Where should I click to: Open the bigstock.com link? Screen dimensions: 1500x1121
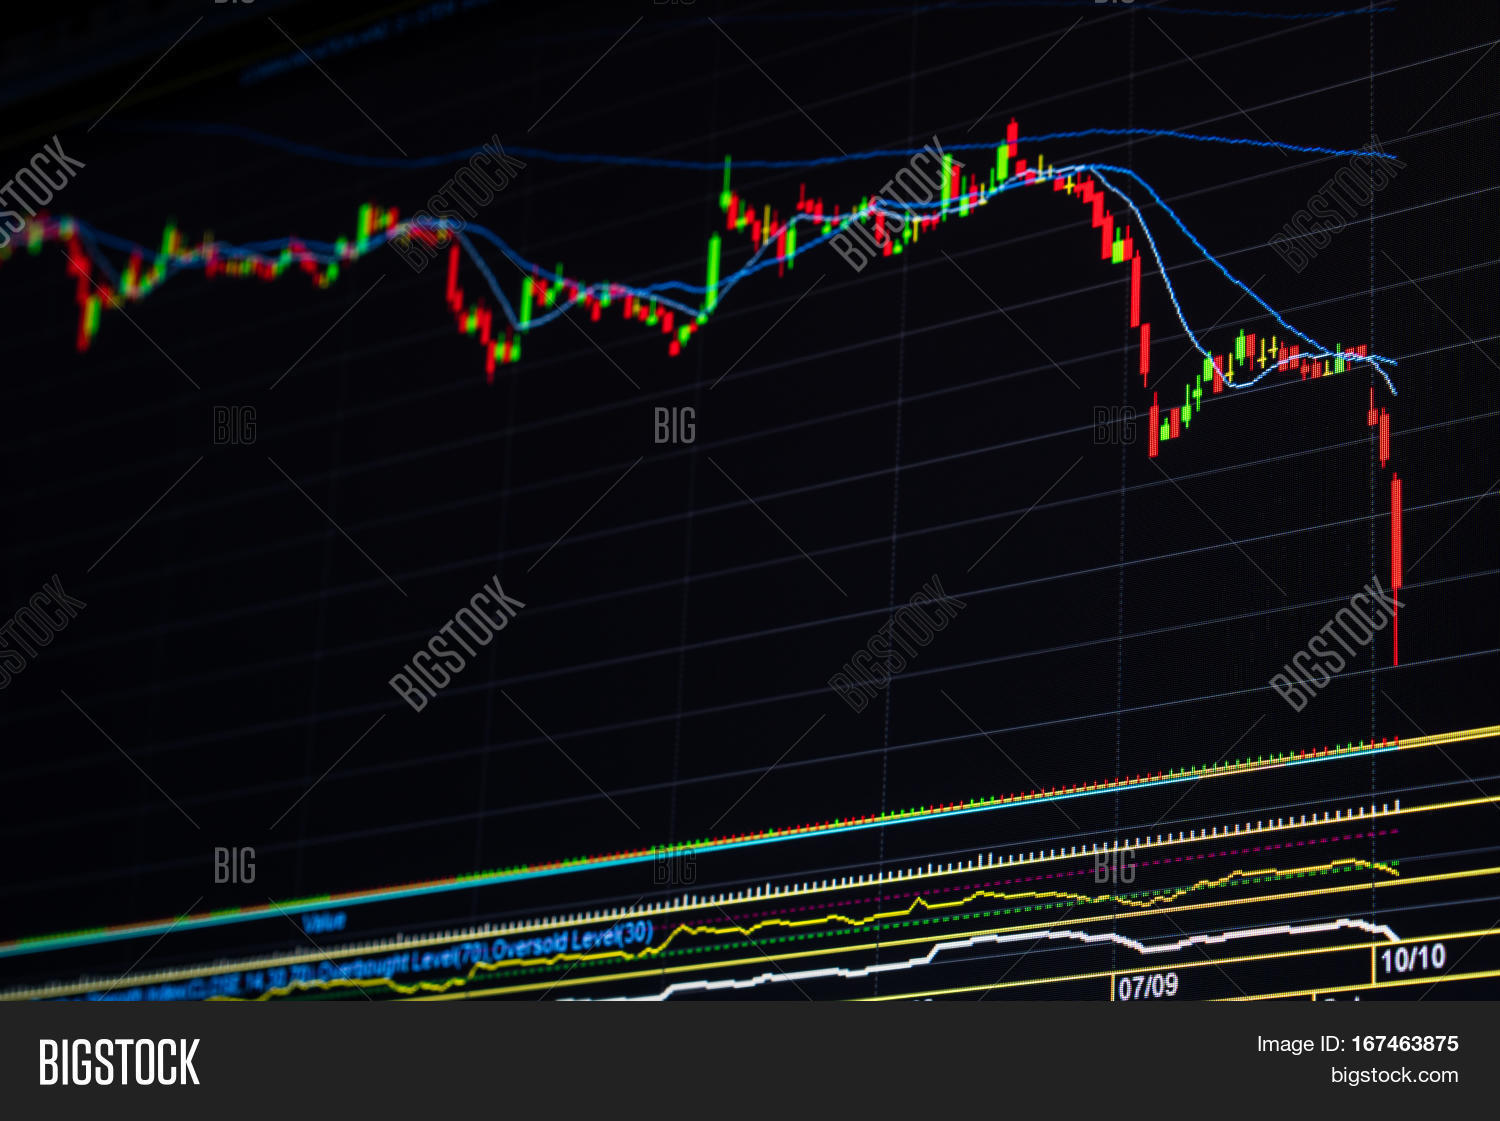click(1394, 1076)
